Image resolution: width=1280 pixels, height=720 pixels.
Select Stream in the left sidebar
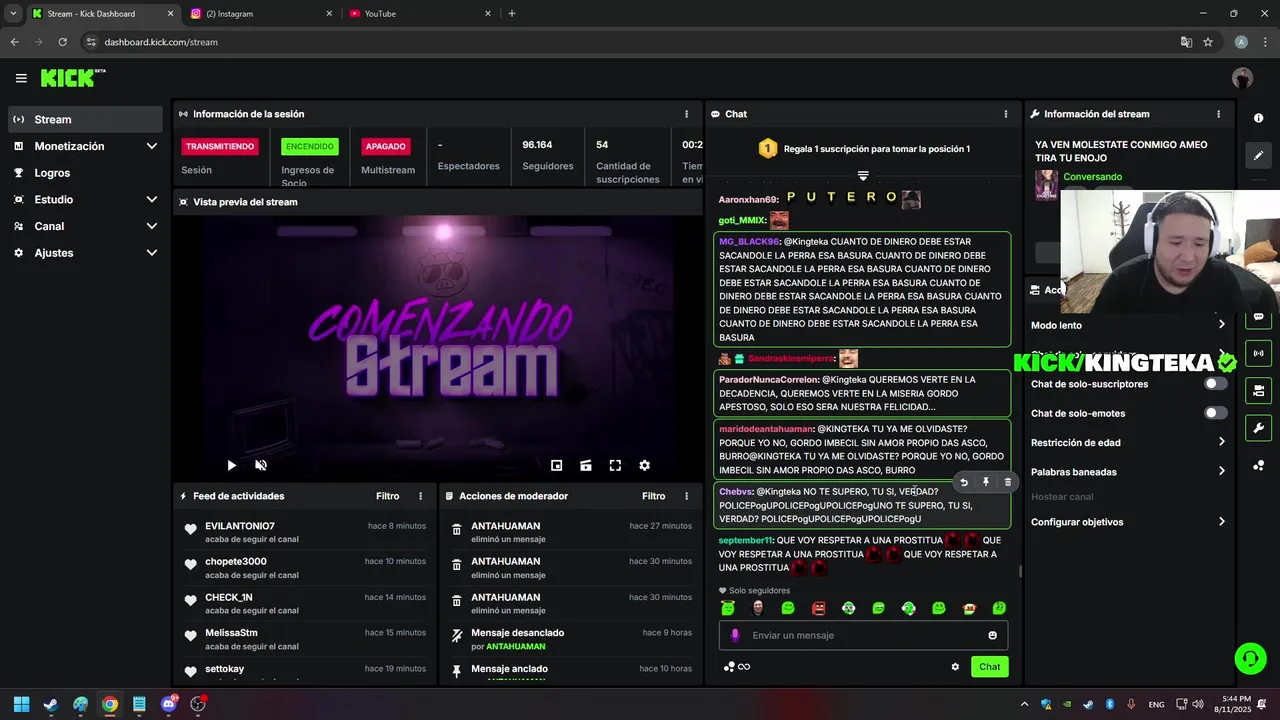[x=85, y=119]
